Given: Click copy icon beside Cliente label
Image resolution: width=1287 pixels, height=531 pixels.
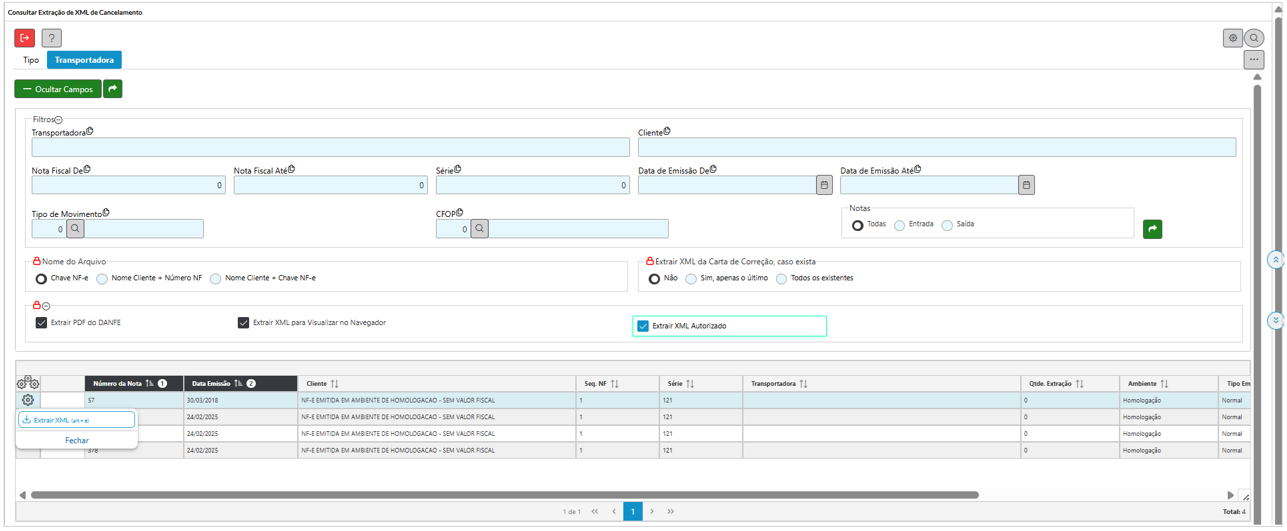Looking at the screenshot, I should pyautogui.click(x=667, y=131).
